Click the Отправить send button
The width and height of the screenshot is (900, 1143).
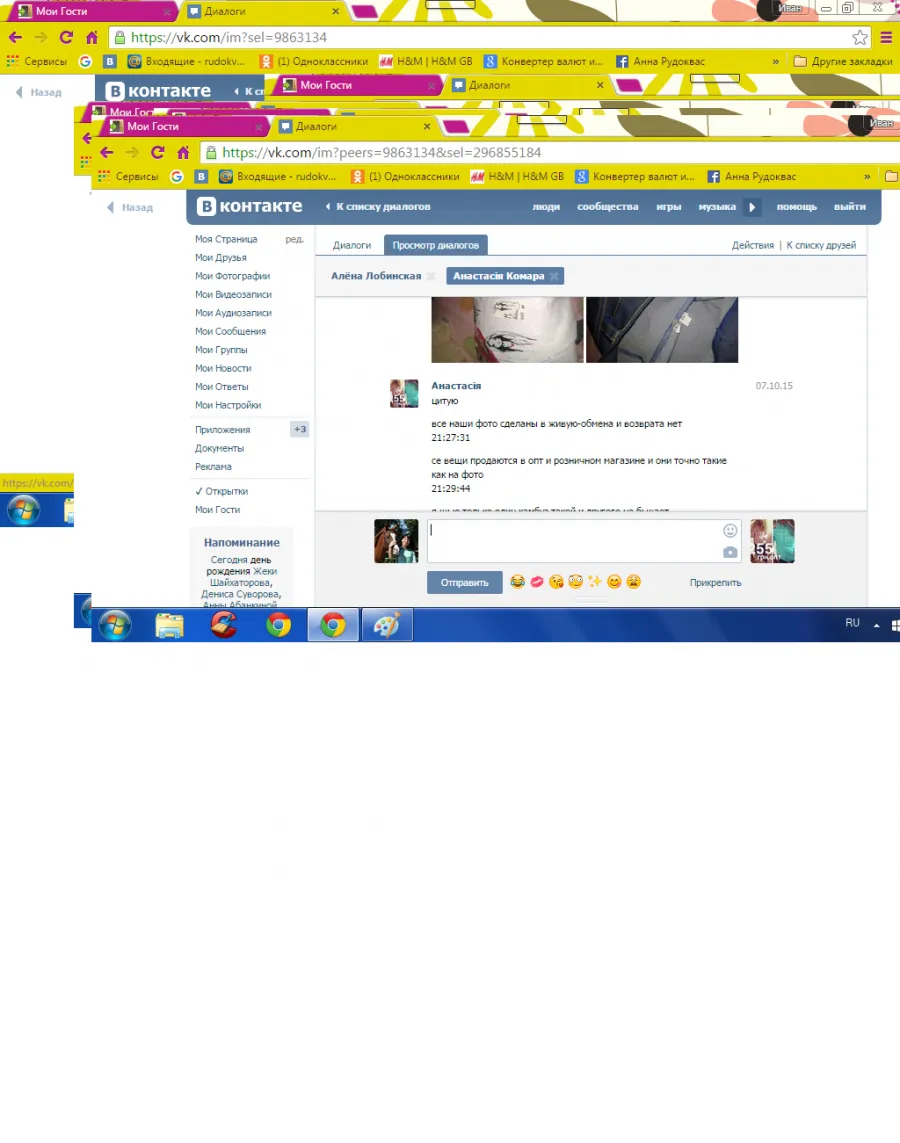click(464, 582)
